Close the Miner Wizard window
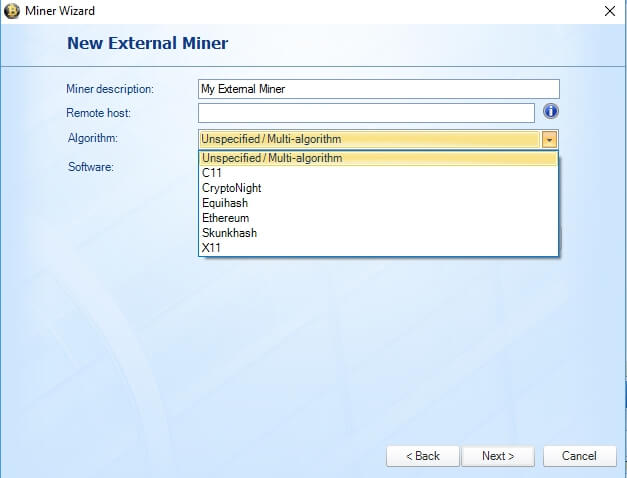This screenshot has height=478, width=627. [610, 11]
